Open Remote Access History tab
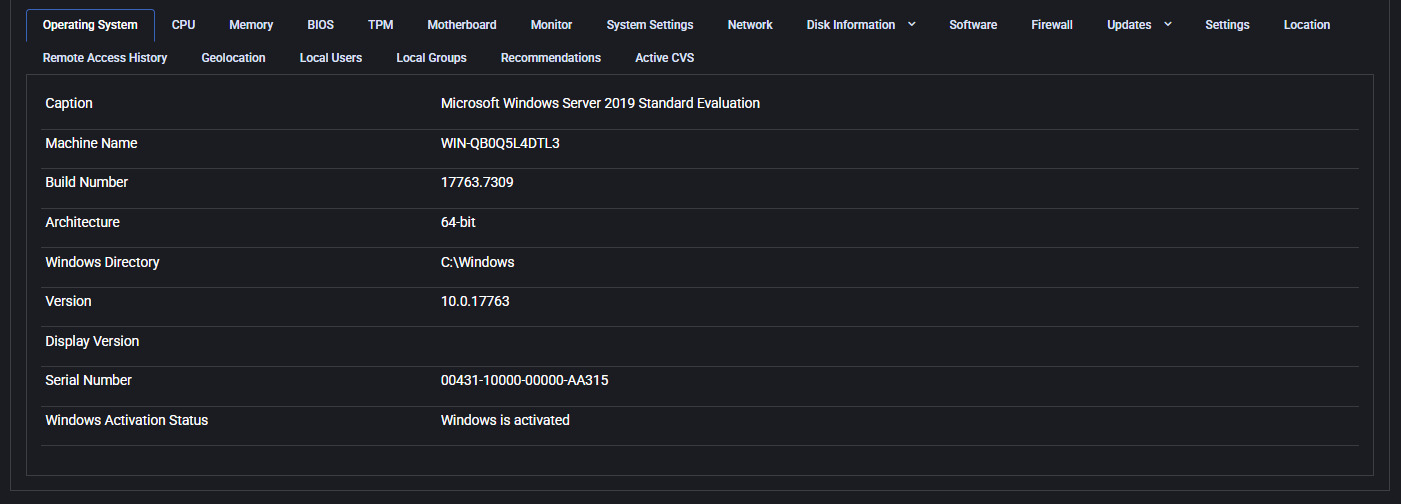 click(x=105, y=58)
